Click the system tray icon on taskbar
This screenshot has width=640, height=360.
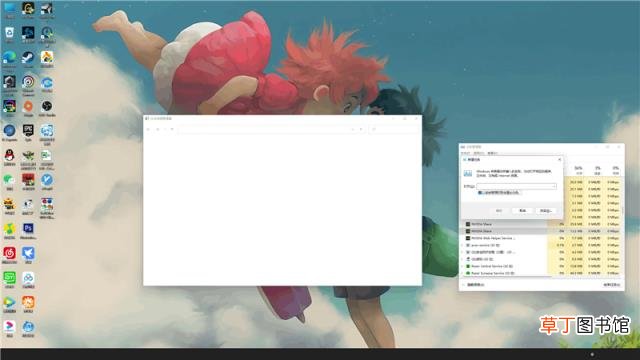coord(592,354)
